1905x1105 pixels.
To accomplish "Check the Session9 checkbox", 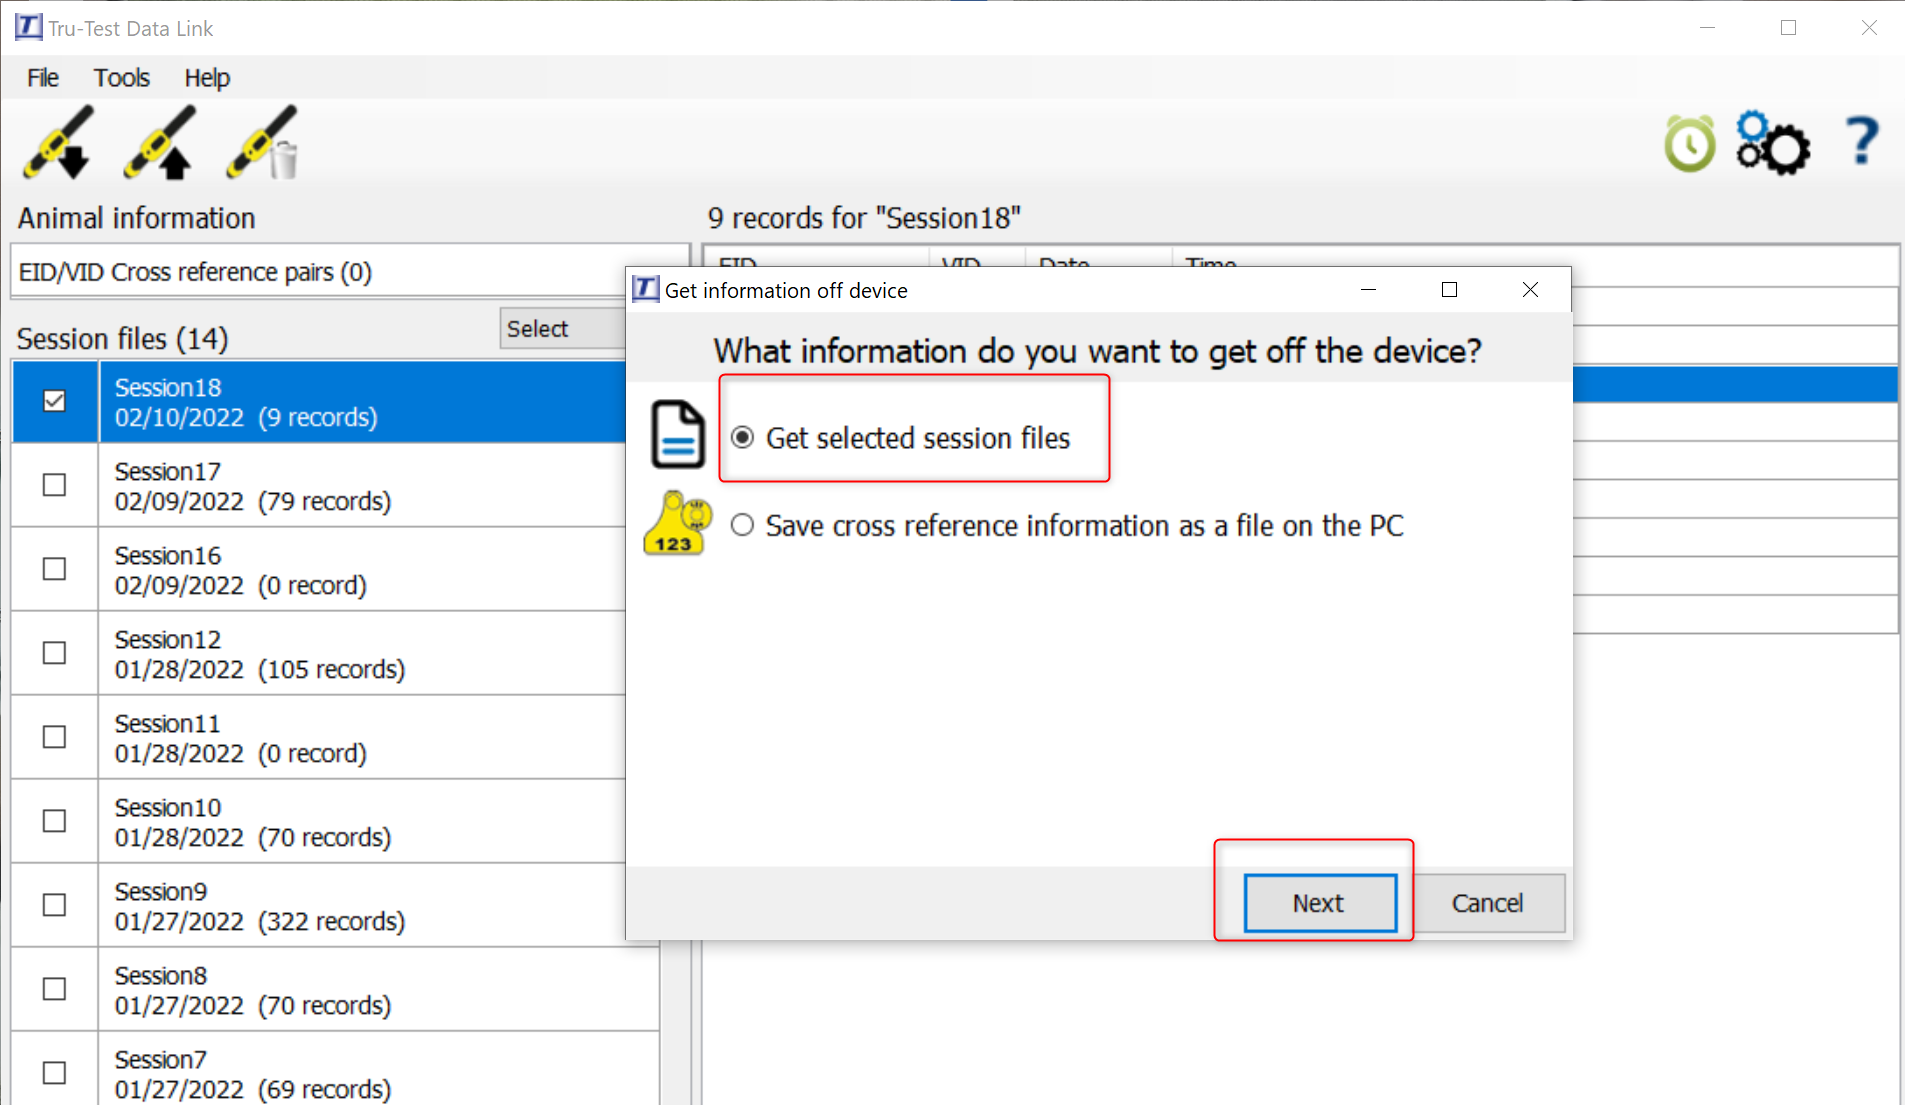I will pos(54,905).
